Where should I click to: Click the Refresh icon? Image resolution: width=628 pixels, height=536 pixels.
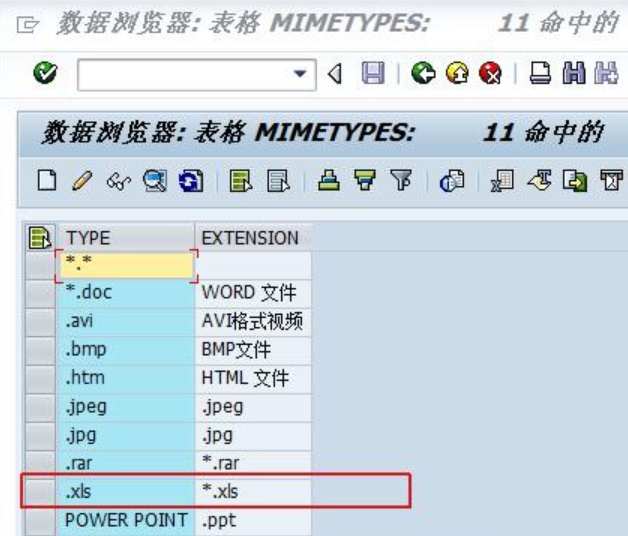point(191,181)
